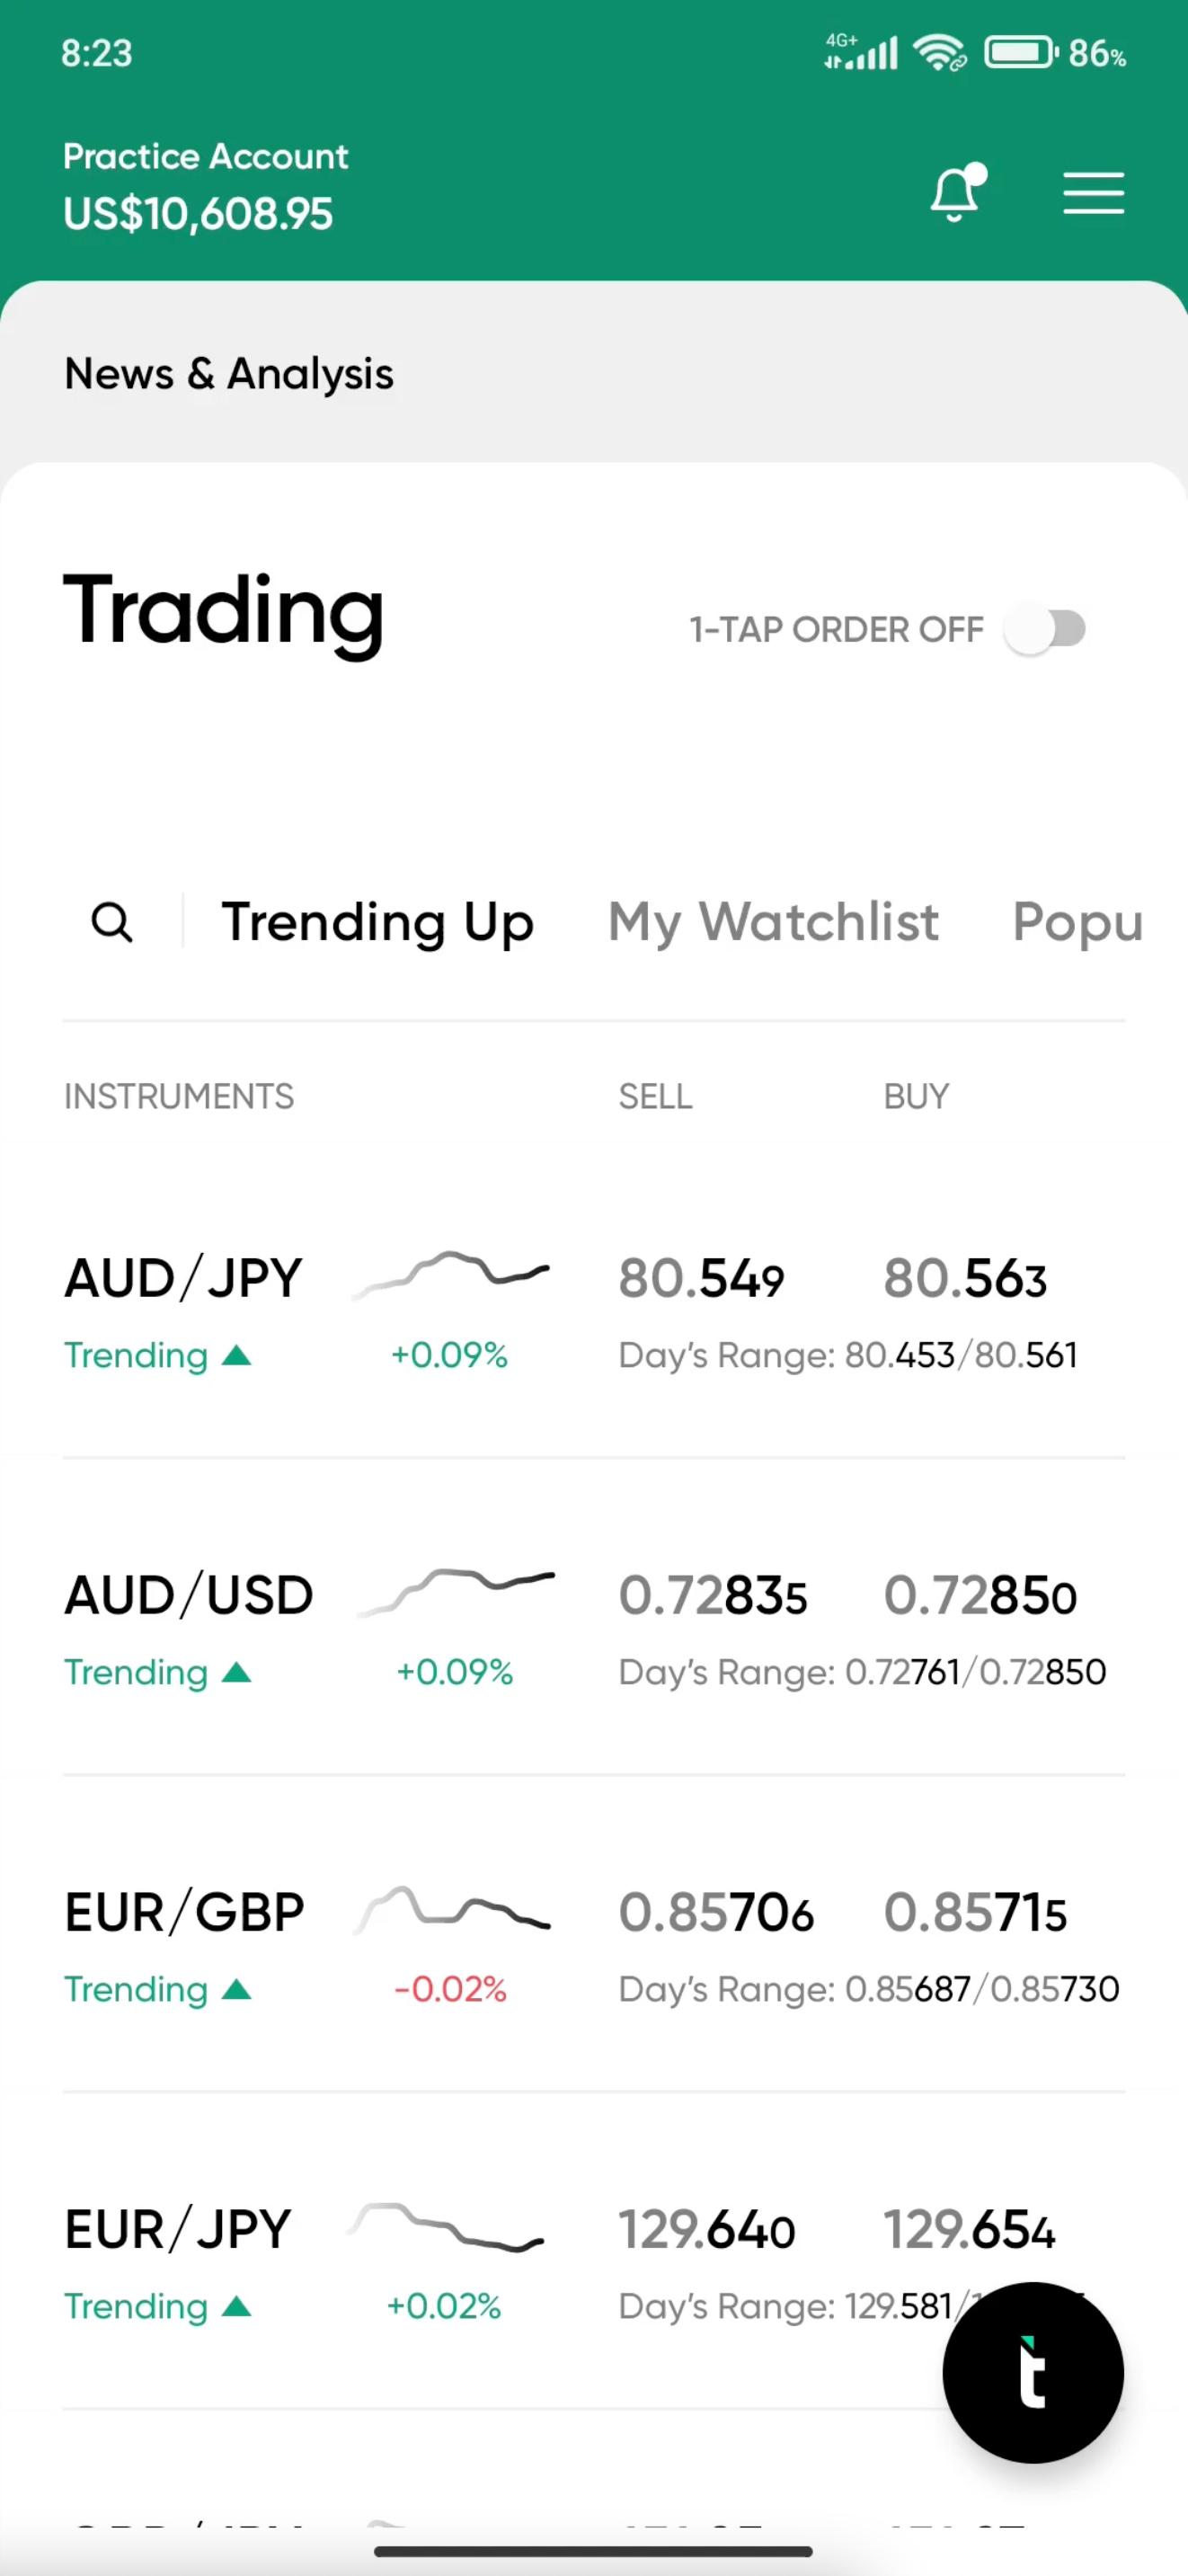Tap the AUD/JPY sparkline chart
This screenshot has width=1188, height=2576.
pos(451,1274)
